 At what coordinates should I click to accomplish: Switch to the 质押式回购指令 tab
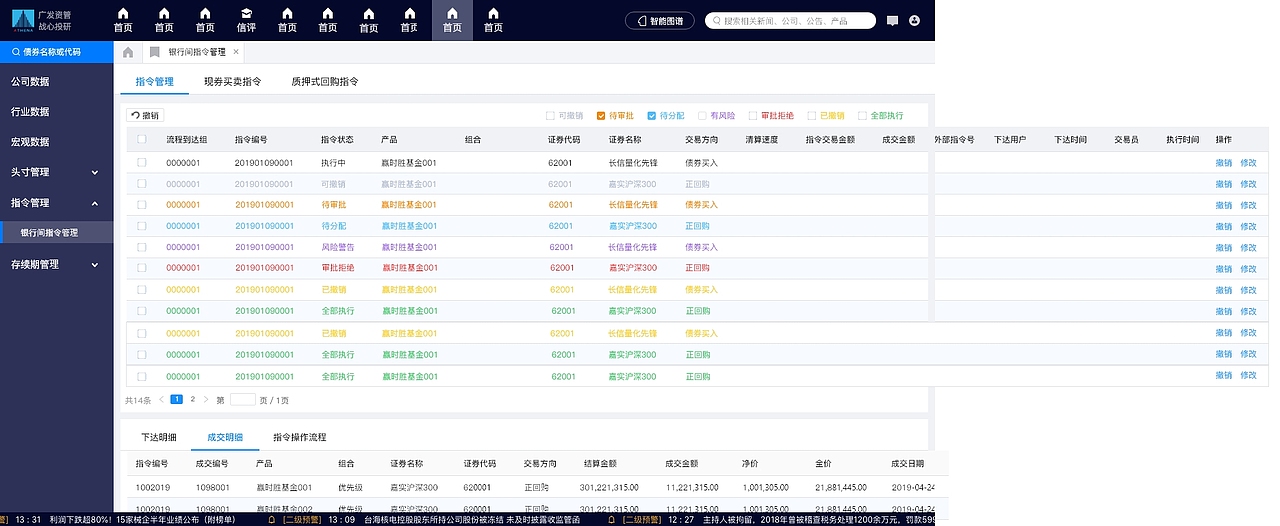pyautogui.click(x=325, y=82)
